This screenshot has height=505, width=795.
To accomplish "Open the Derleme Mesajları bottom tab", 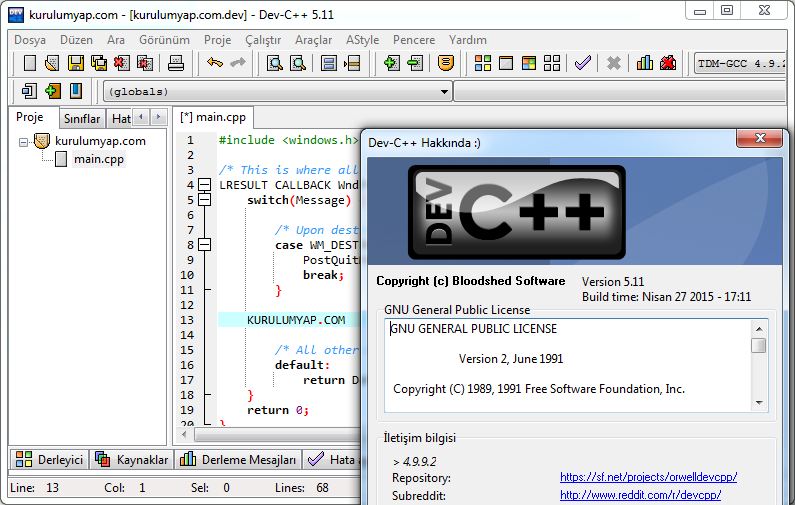I will pos(238,459).
